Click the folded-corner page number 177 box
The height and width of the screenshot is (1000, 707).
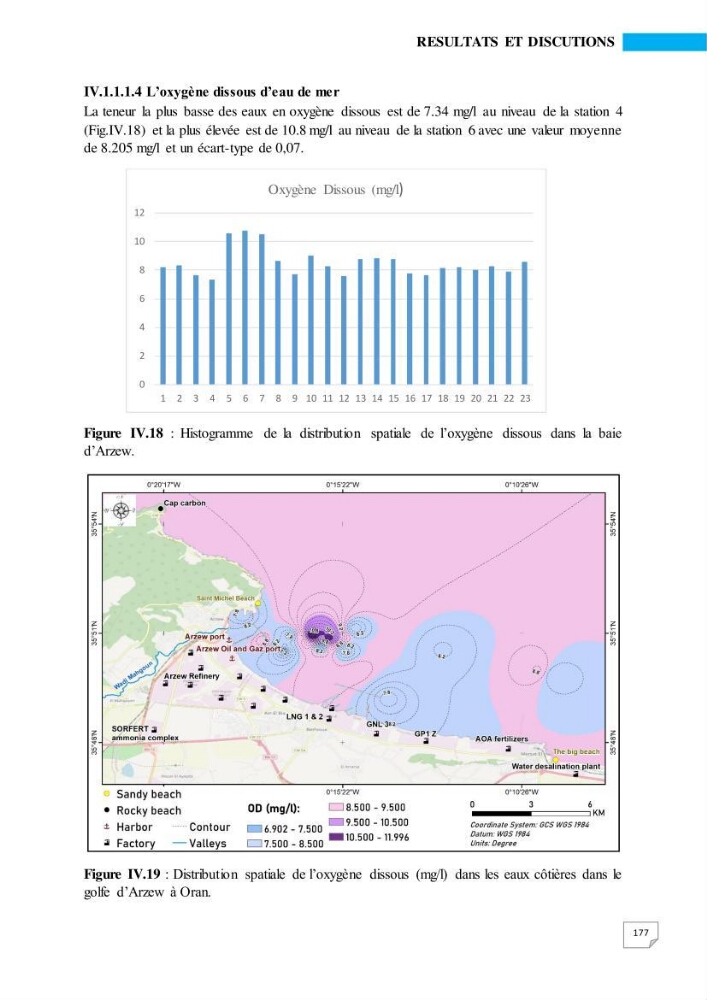(x=641, y=934)
